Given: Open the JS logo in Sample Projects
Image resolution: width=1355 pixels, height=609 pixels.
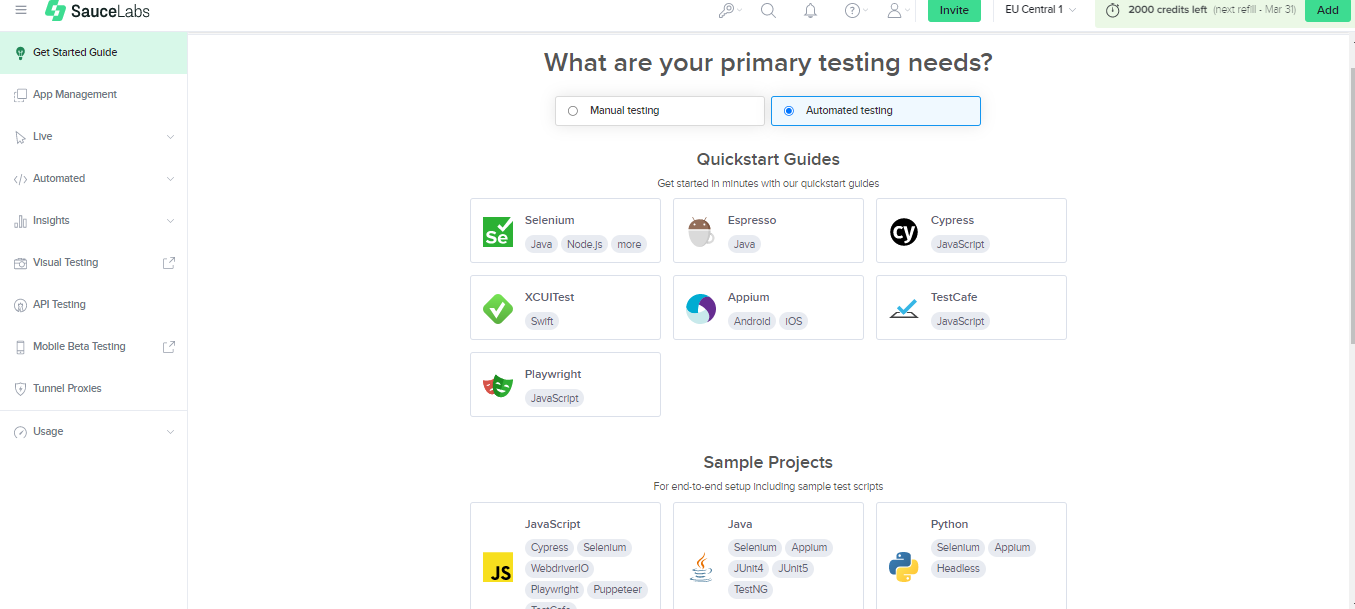Looking at the screenshot, I should point(497,567).
